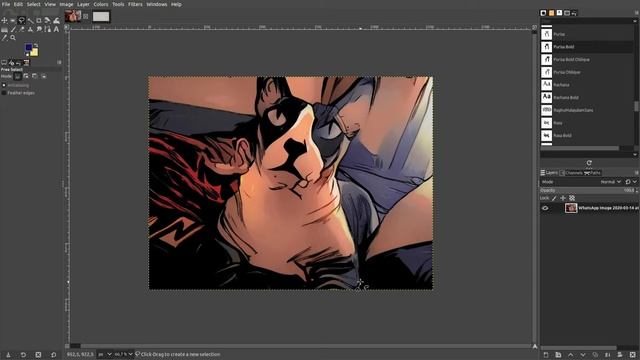Select the Smudge tool
Screen dimensions: 640x360
39,29
